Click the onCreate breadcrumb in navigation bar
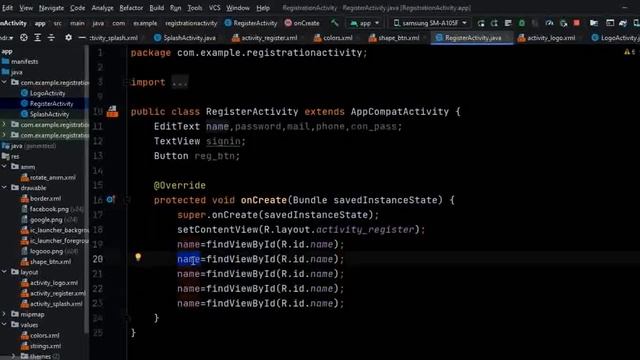640x360 pixels. [302, 23]
